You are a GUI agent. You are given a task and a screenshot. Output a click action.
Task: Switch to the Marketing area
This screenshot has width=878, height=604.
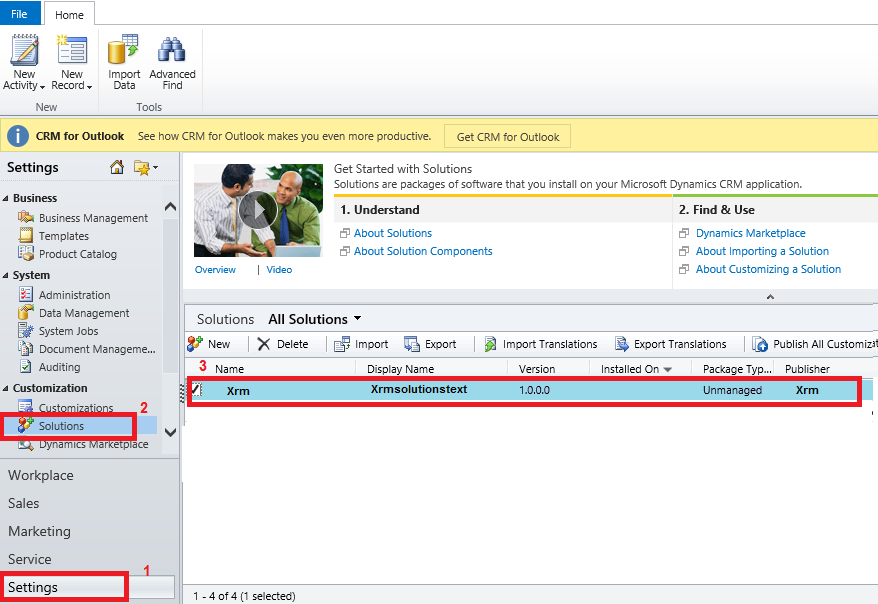pyautogui.click(x=39, y=531)
